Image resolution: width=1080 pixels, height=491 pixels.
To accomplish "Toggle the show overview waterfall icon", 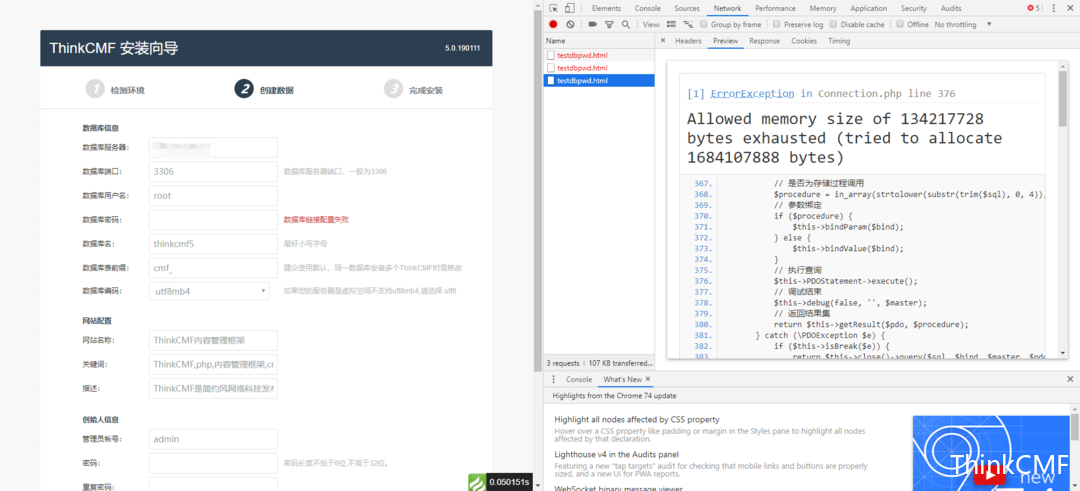I will click(x=687, y=24).
